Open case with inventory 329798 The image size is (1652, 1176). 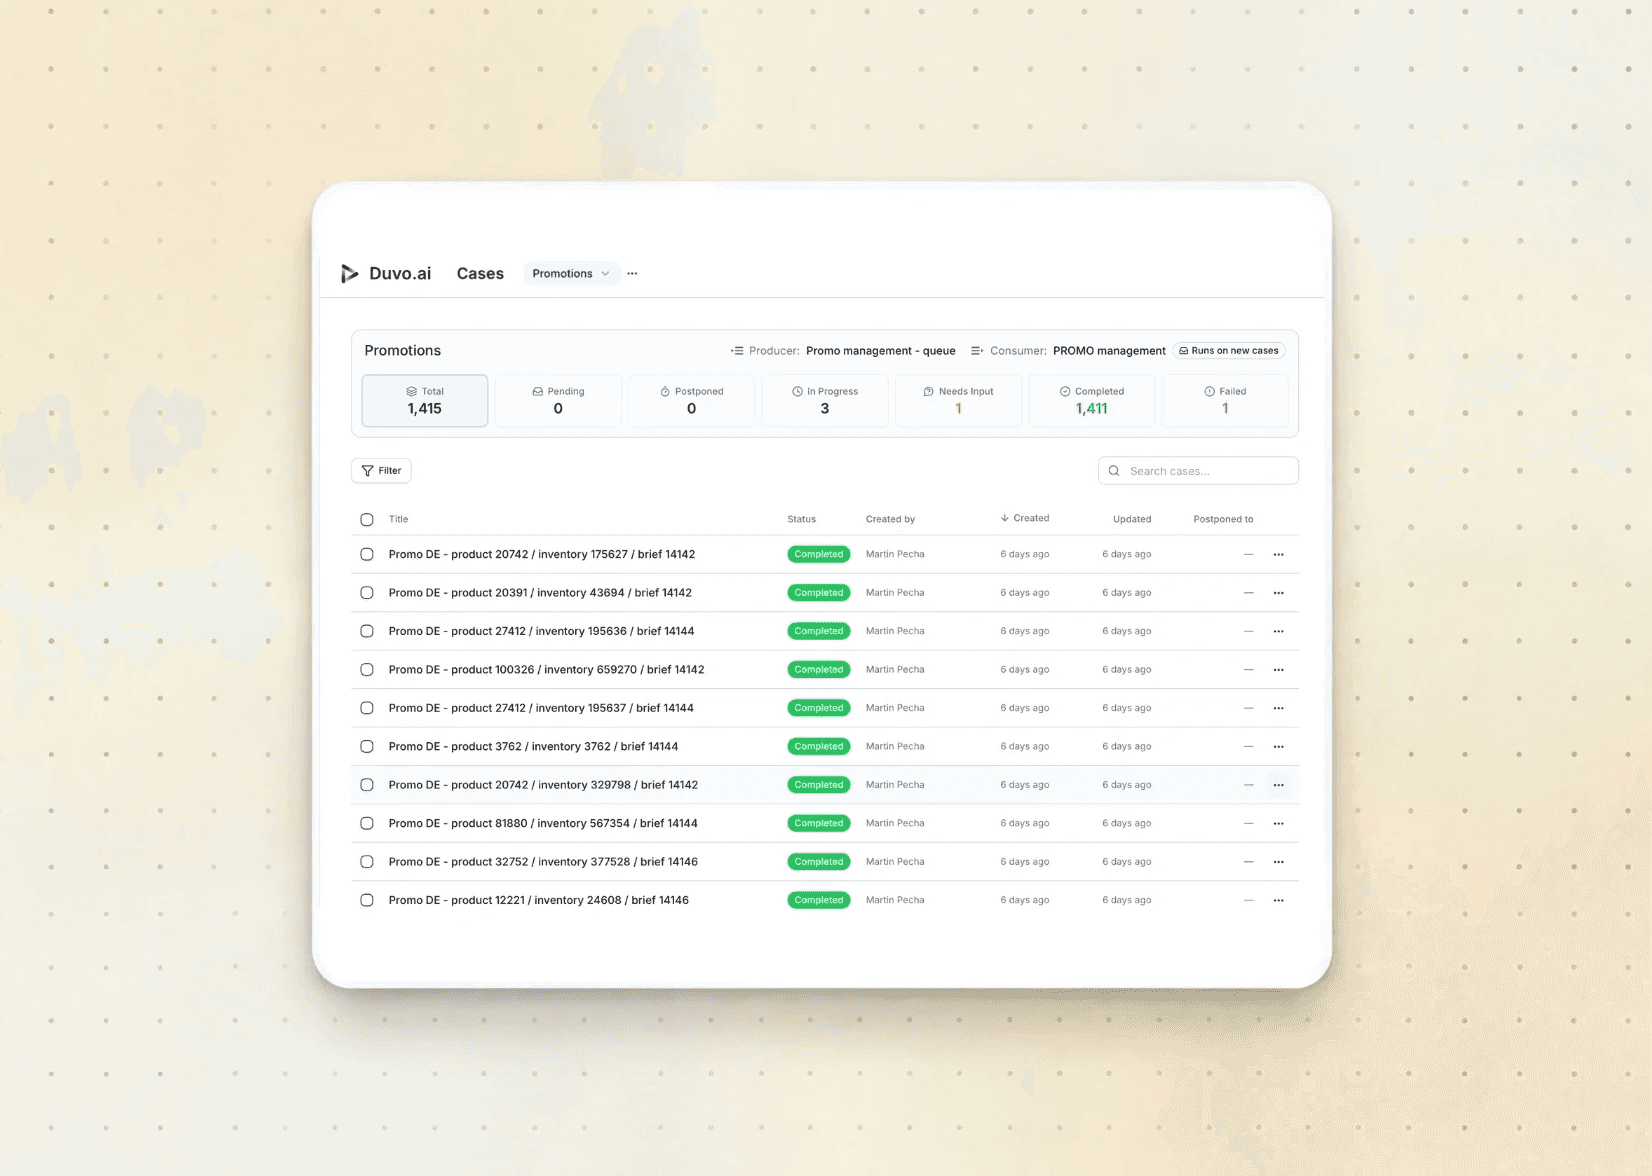click(543, 785)
